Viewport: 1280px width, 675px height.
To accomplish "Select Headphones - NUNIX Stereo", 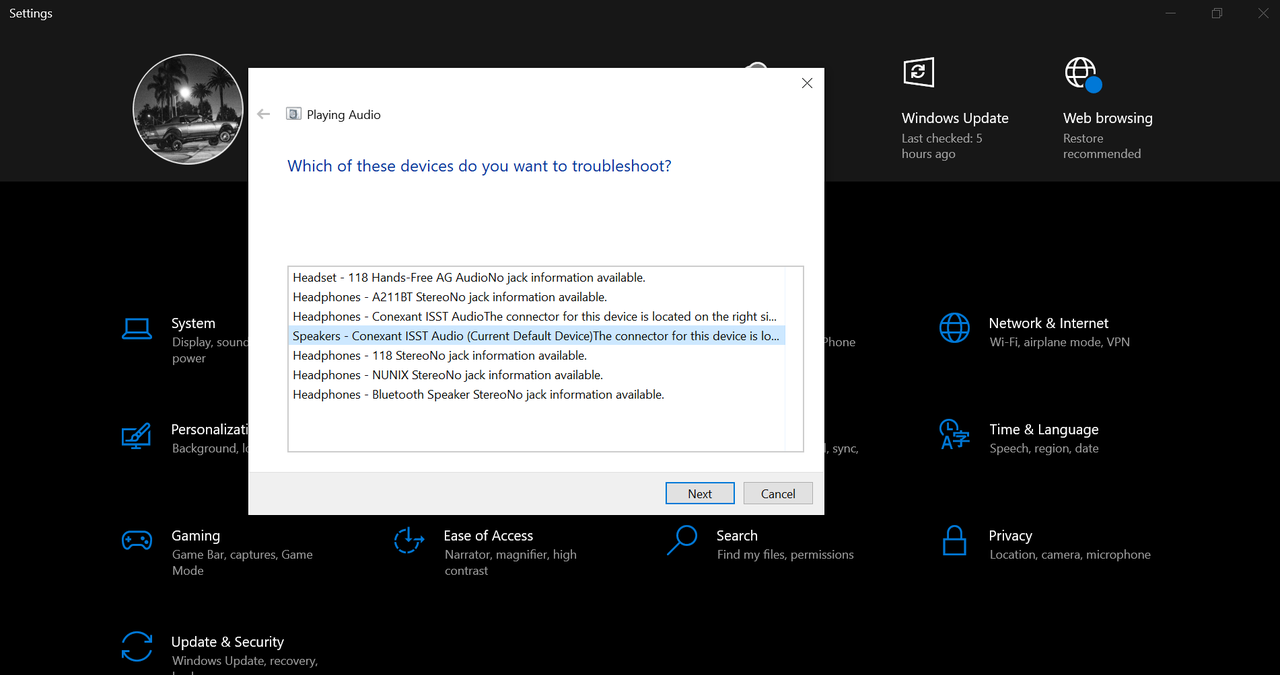I will coord(536,375).
